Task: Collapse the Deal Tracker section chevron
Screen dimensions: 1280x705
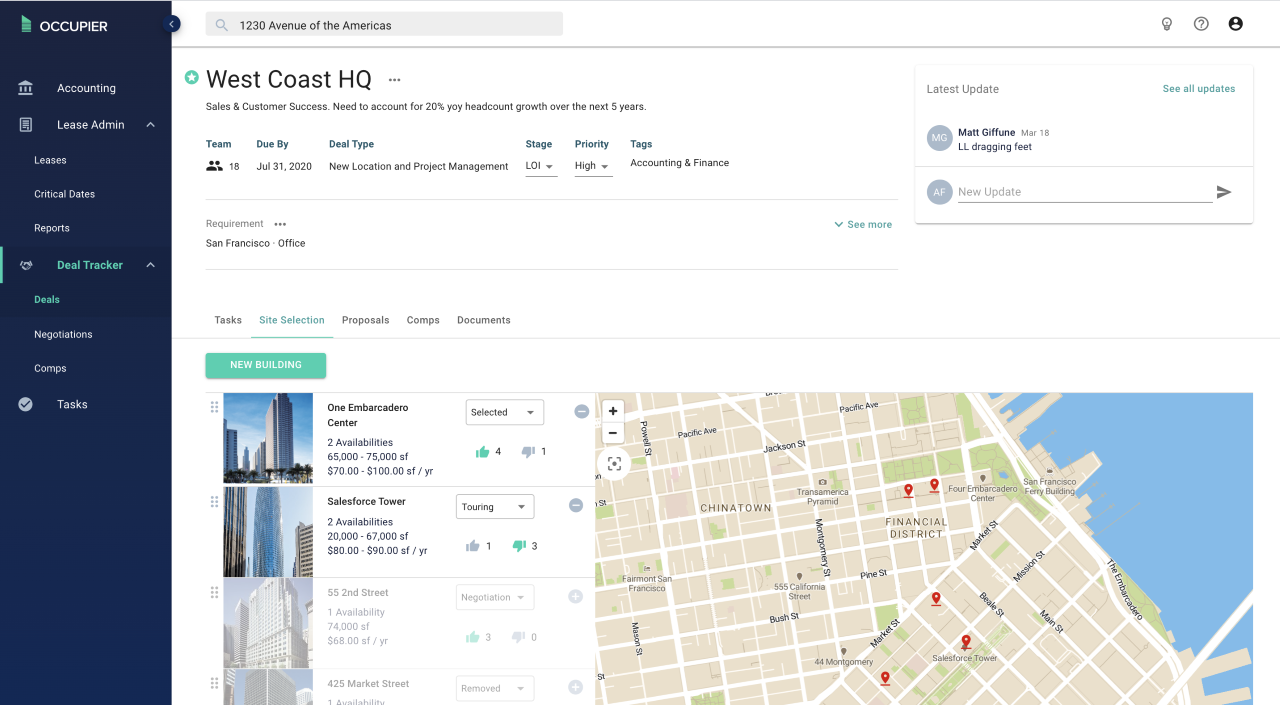Action: 151,265
